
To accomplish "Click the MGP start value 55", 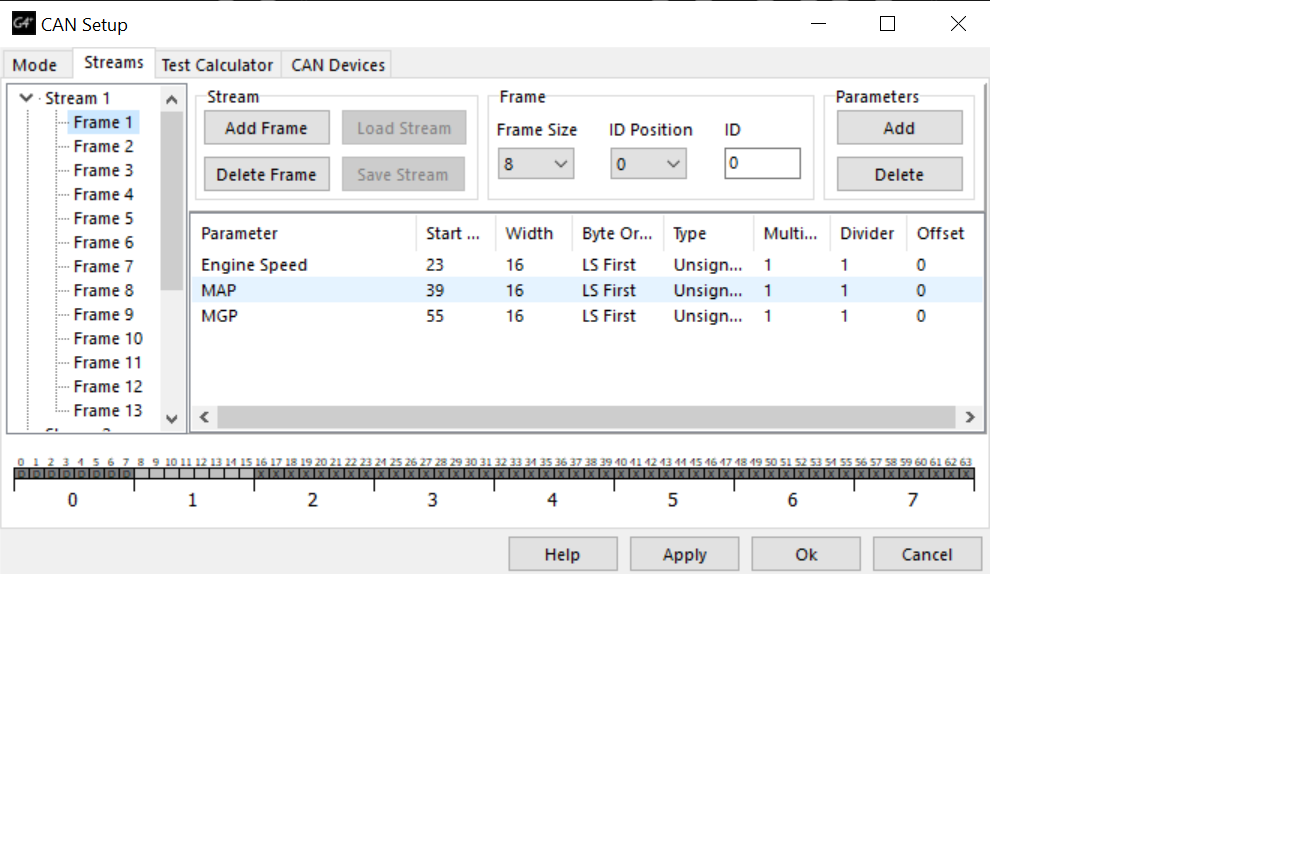I will 435,316.
